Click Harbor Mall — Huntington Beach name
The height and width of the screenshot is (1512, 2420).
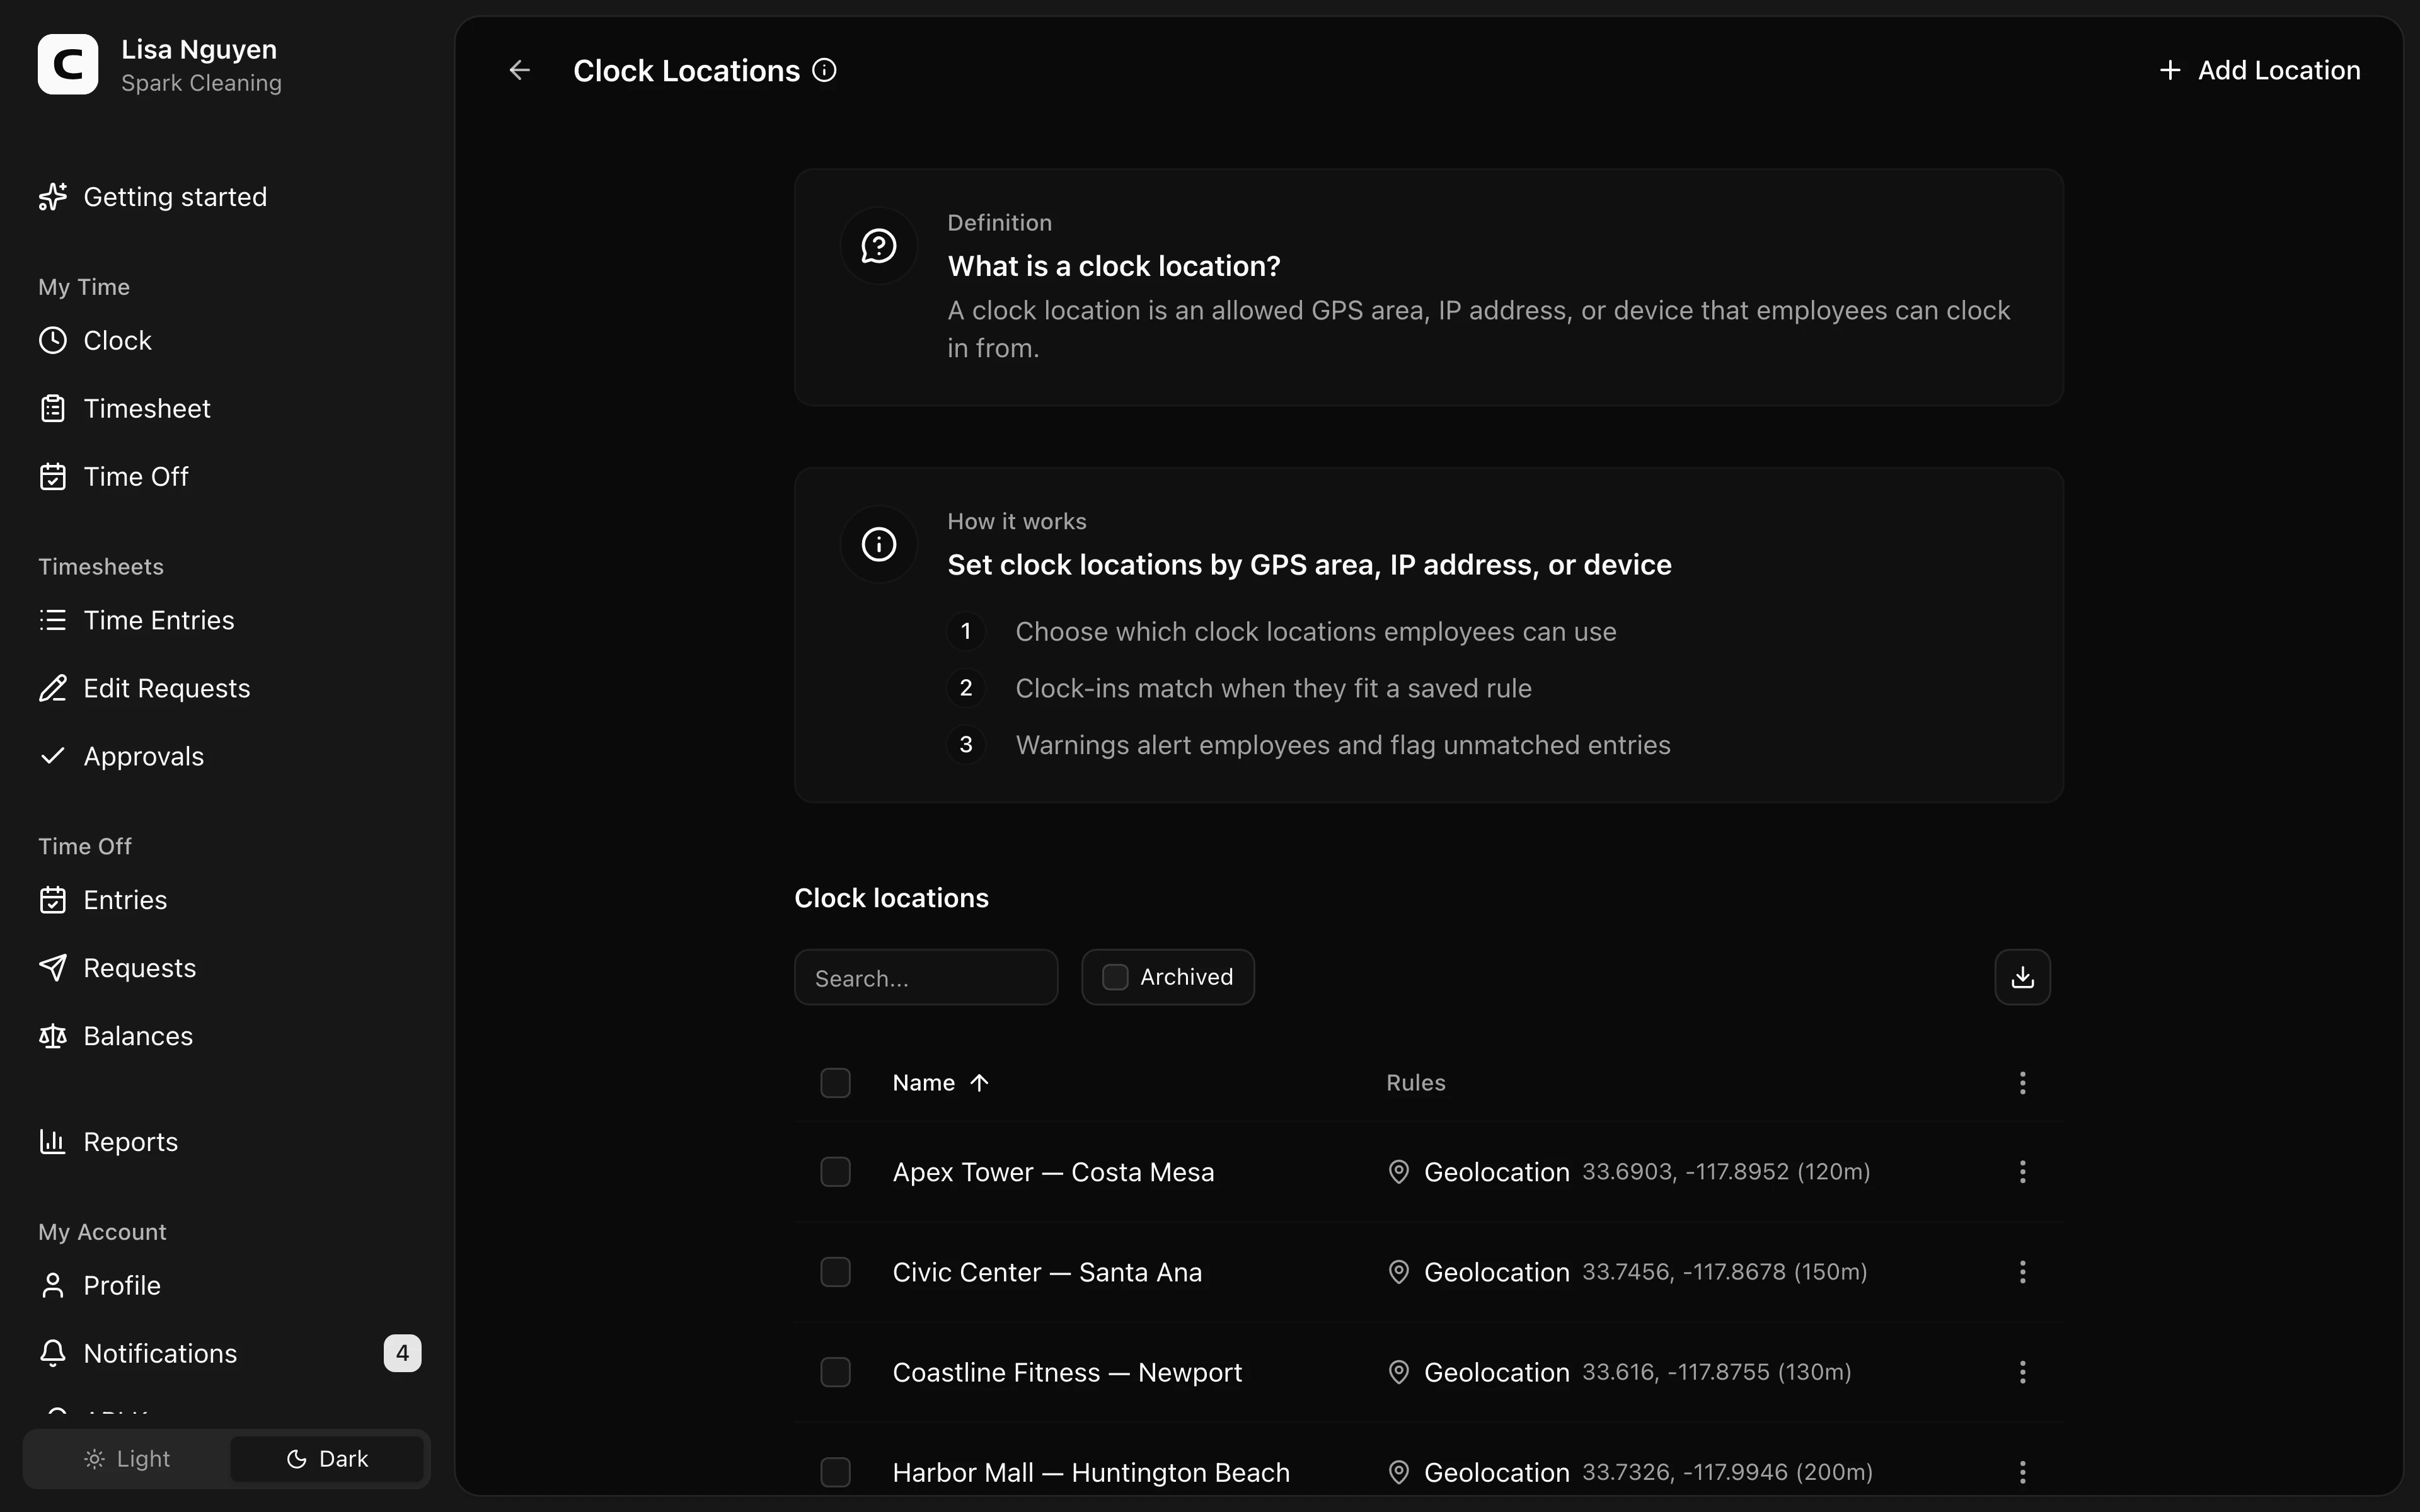point(1091,1472)
